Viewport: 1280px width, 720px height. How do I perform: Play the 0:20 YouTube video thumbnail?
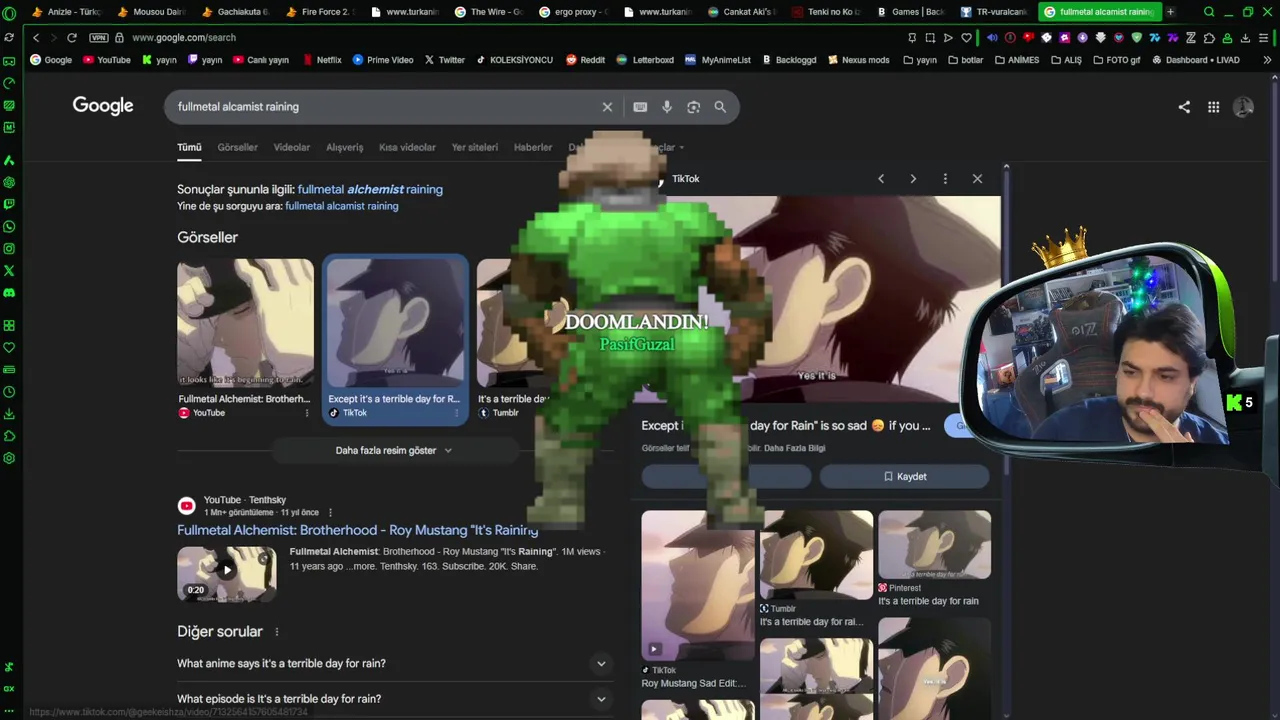pyautogui.click(x=227, y=573)
